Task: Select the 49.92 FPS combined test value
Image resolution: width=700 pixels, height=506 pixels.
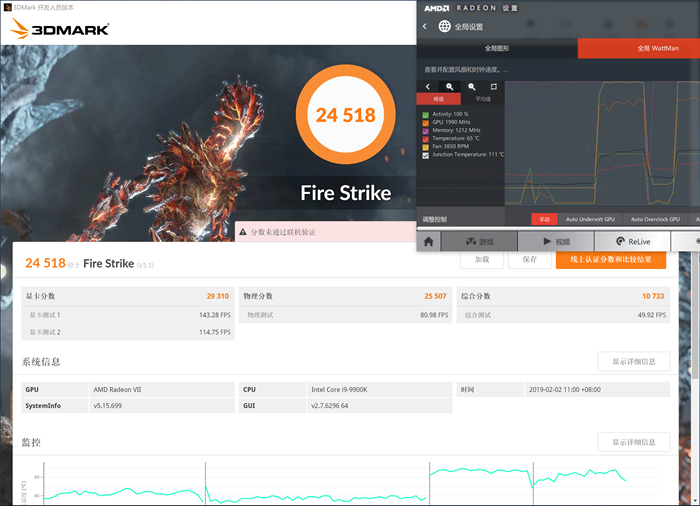Action: coord(652,315)
